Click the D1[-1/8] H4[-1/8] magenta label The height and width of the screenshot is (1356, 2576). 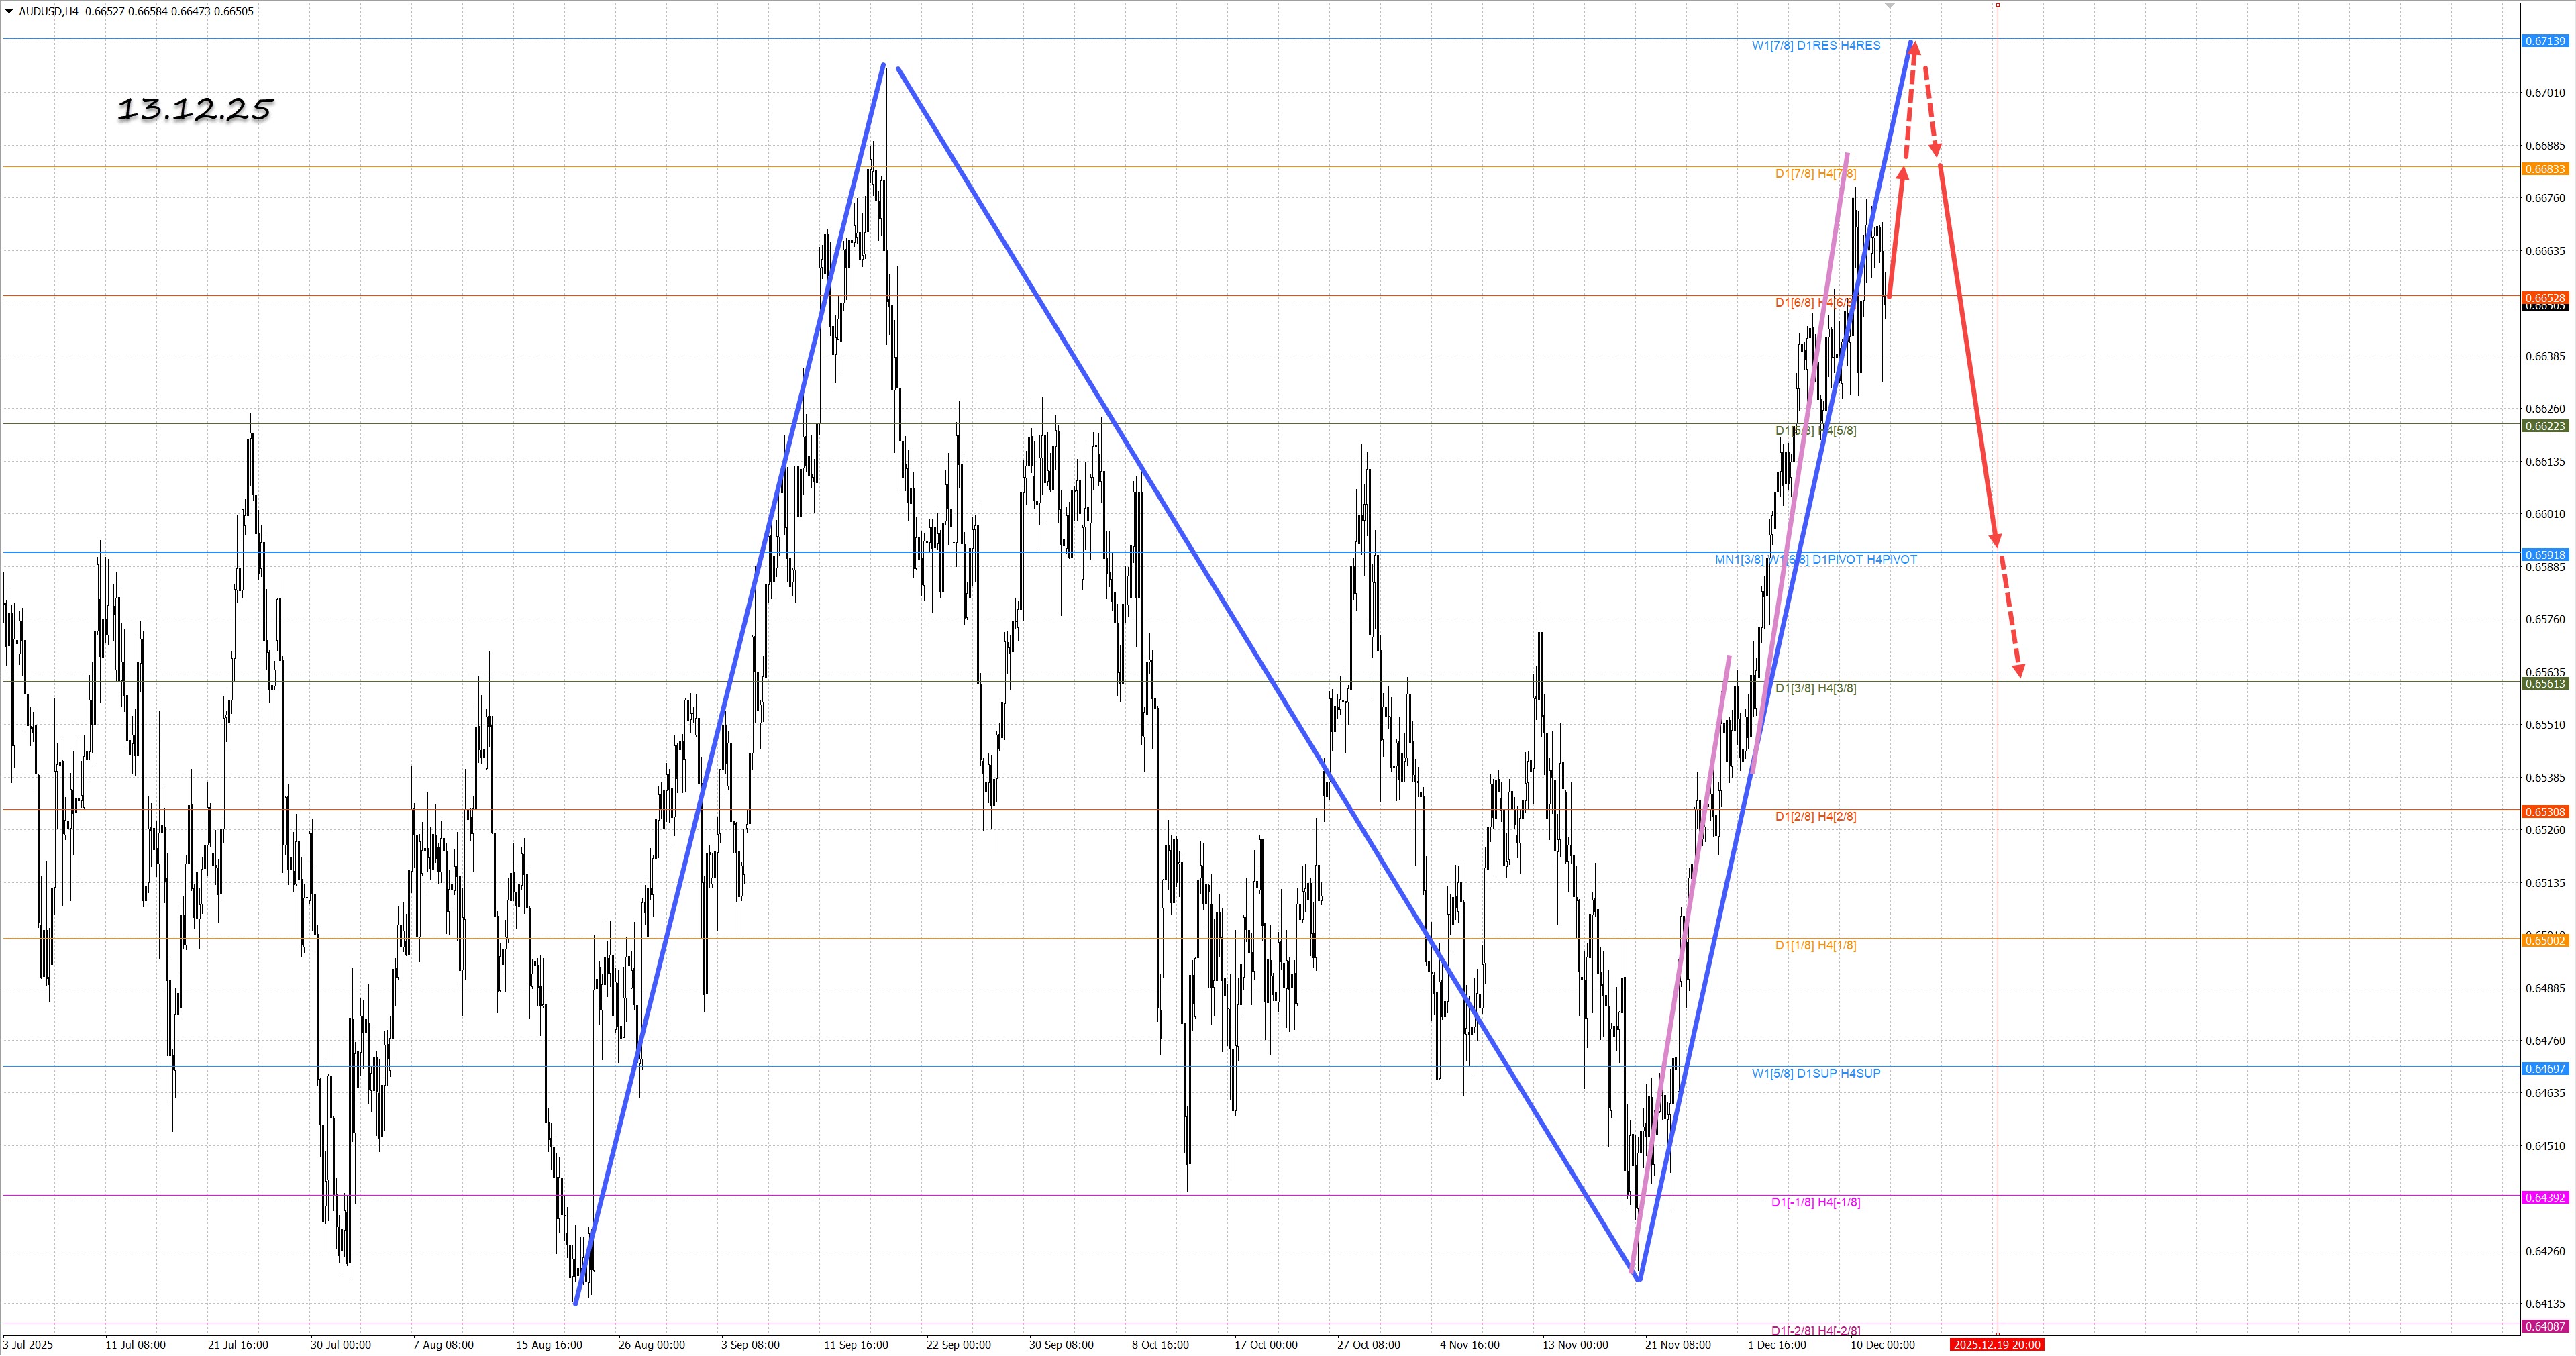pyautogui.click(x=1815, y=1202)
